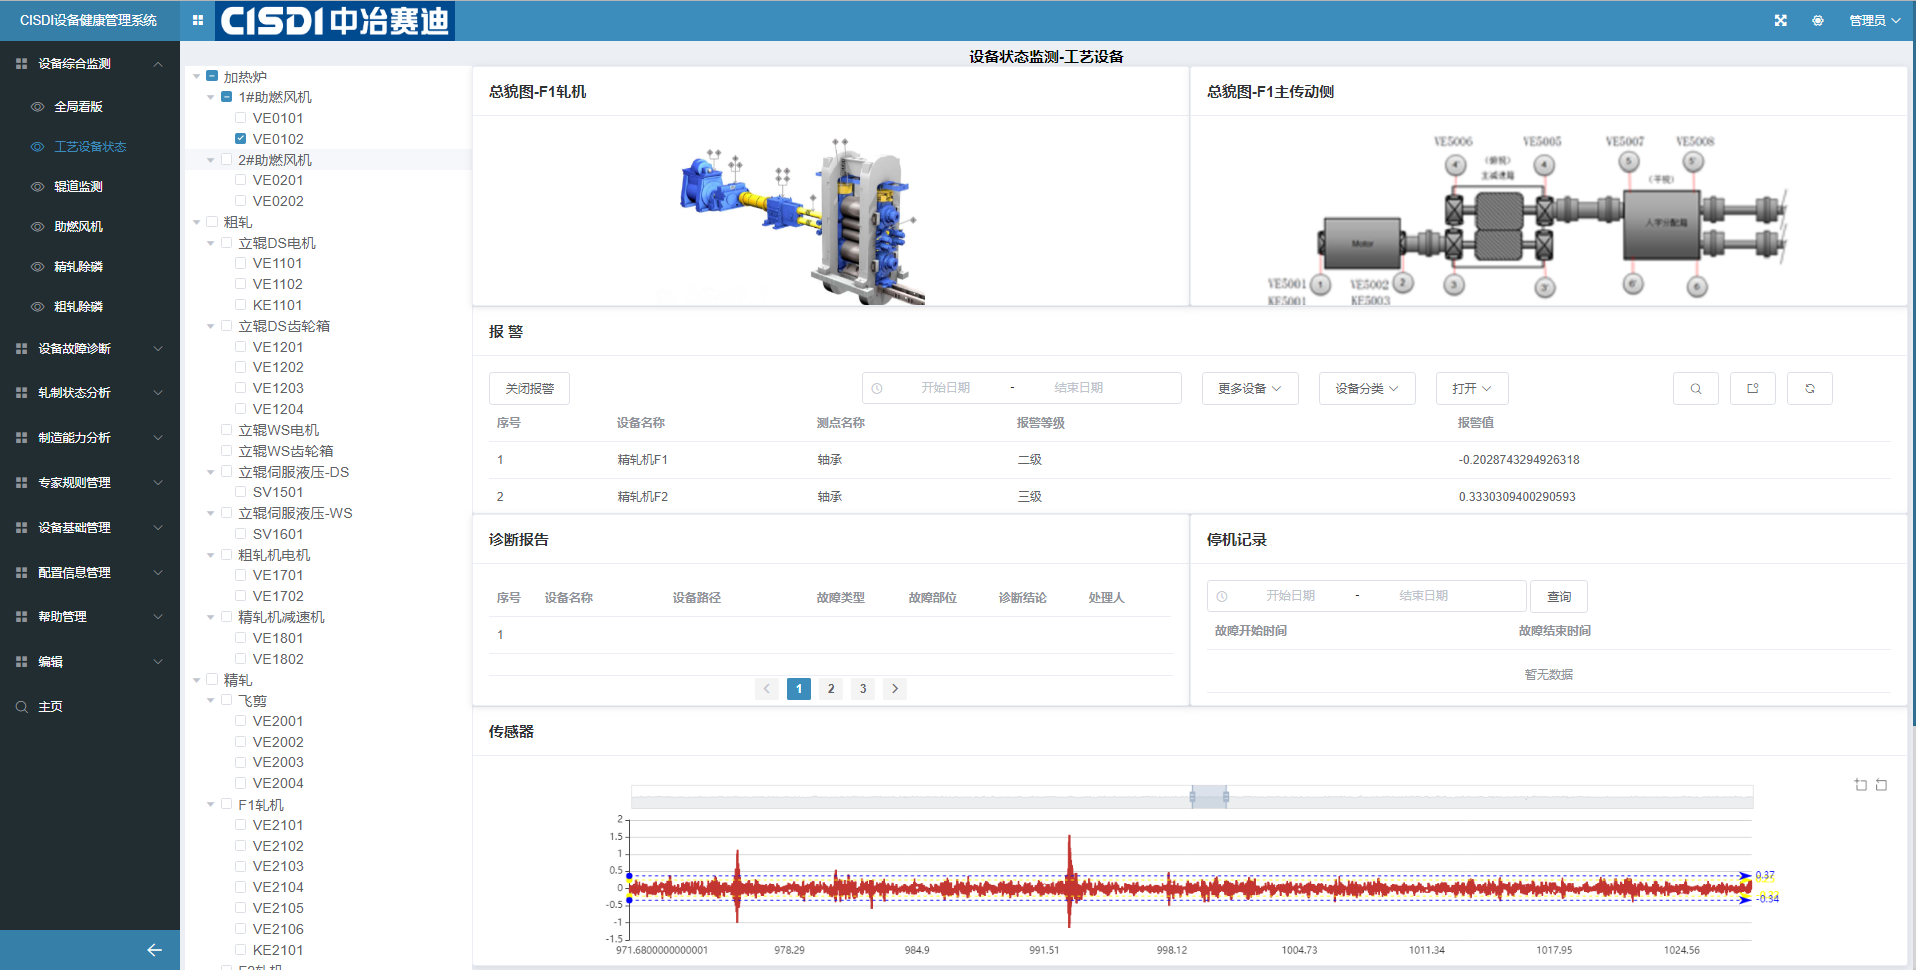The image size is (1916, 970).
Task: Expand the 管理员 user menu
Action: (x=1873, y=20)
